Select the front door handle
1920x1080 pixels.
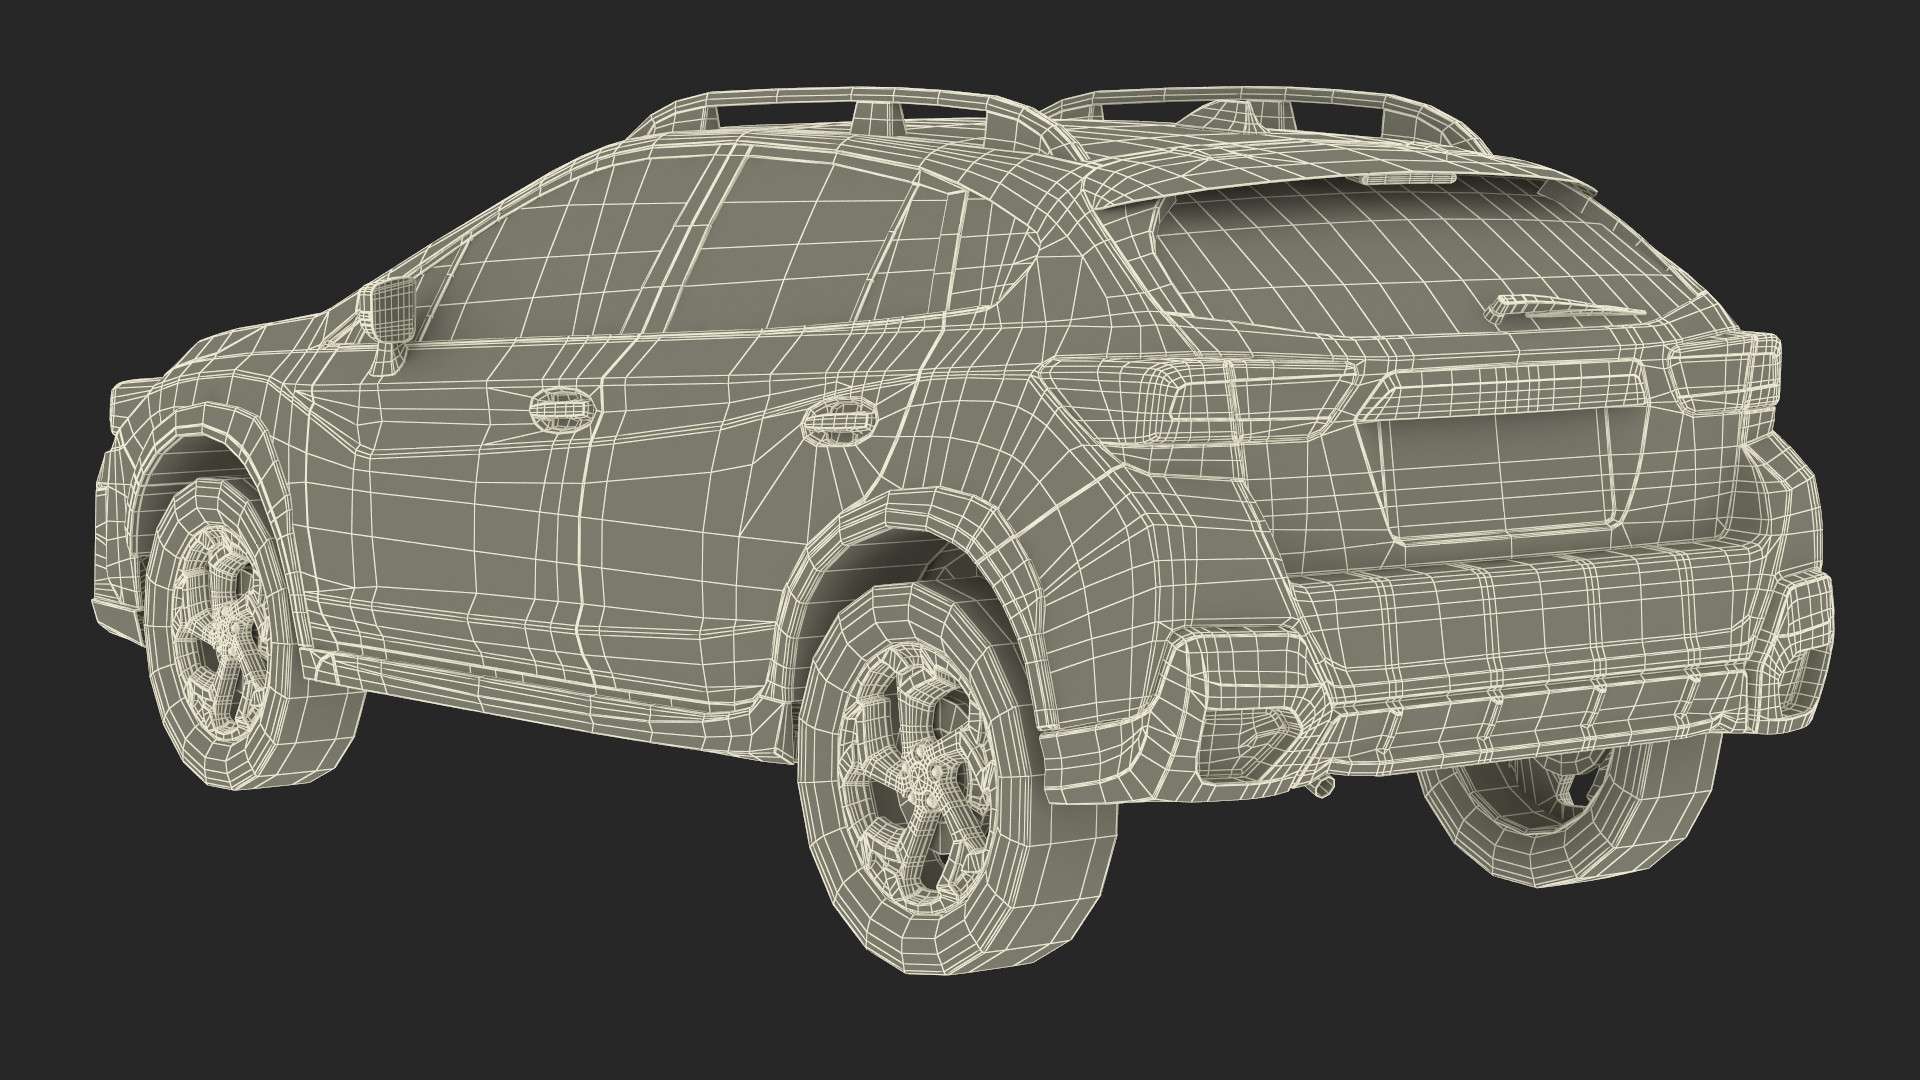click(x=561, y=409)
